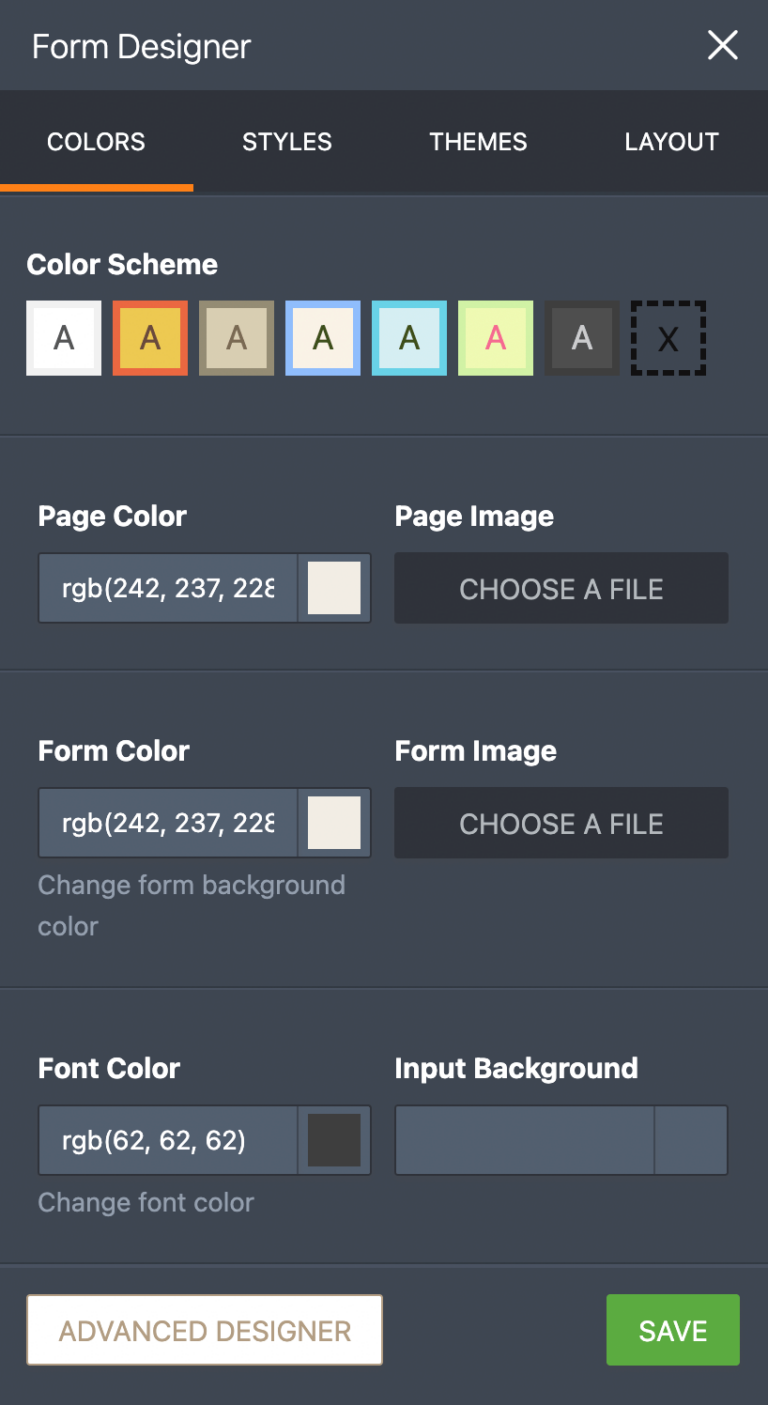
Task: Open the Page Color picker swatch
Action: 335,588
